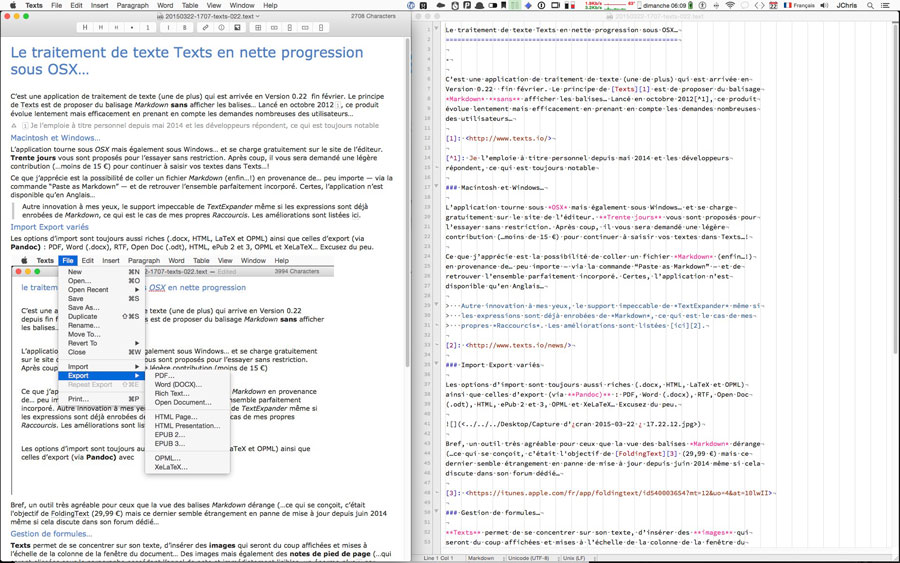Click the http://www.texts.io/news/ URL in editor
This screenshot has height=563, width=900.
519,345
